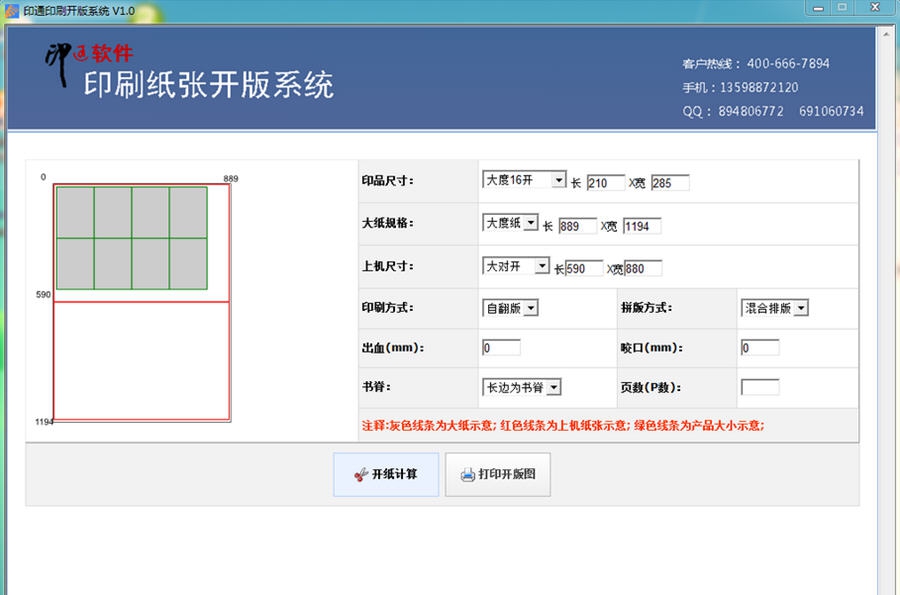Viewport: 900px width, 595px height.
Task: Open the 上机尺寸 dropdown showing 大对开
Action: [544, 266]
